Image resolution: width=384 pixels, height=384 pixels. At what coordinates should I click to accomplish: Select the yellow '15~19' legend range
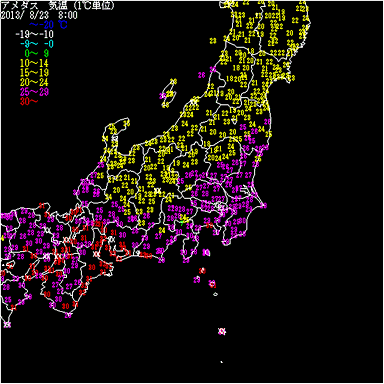[34, 73]
